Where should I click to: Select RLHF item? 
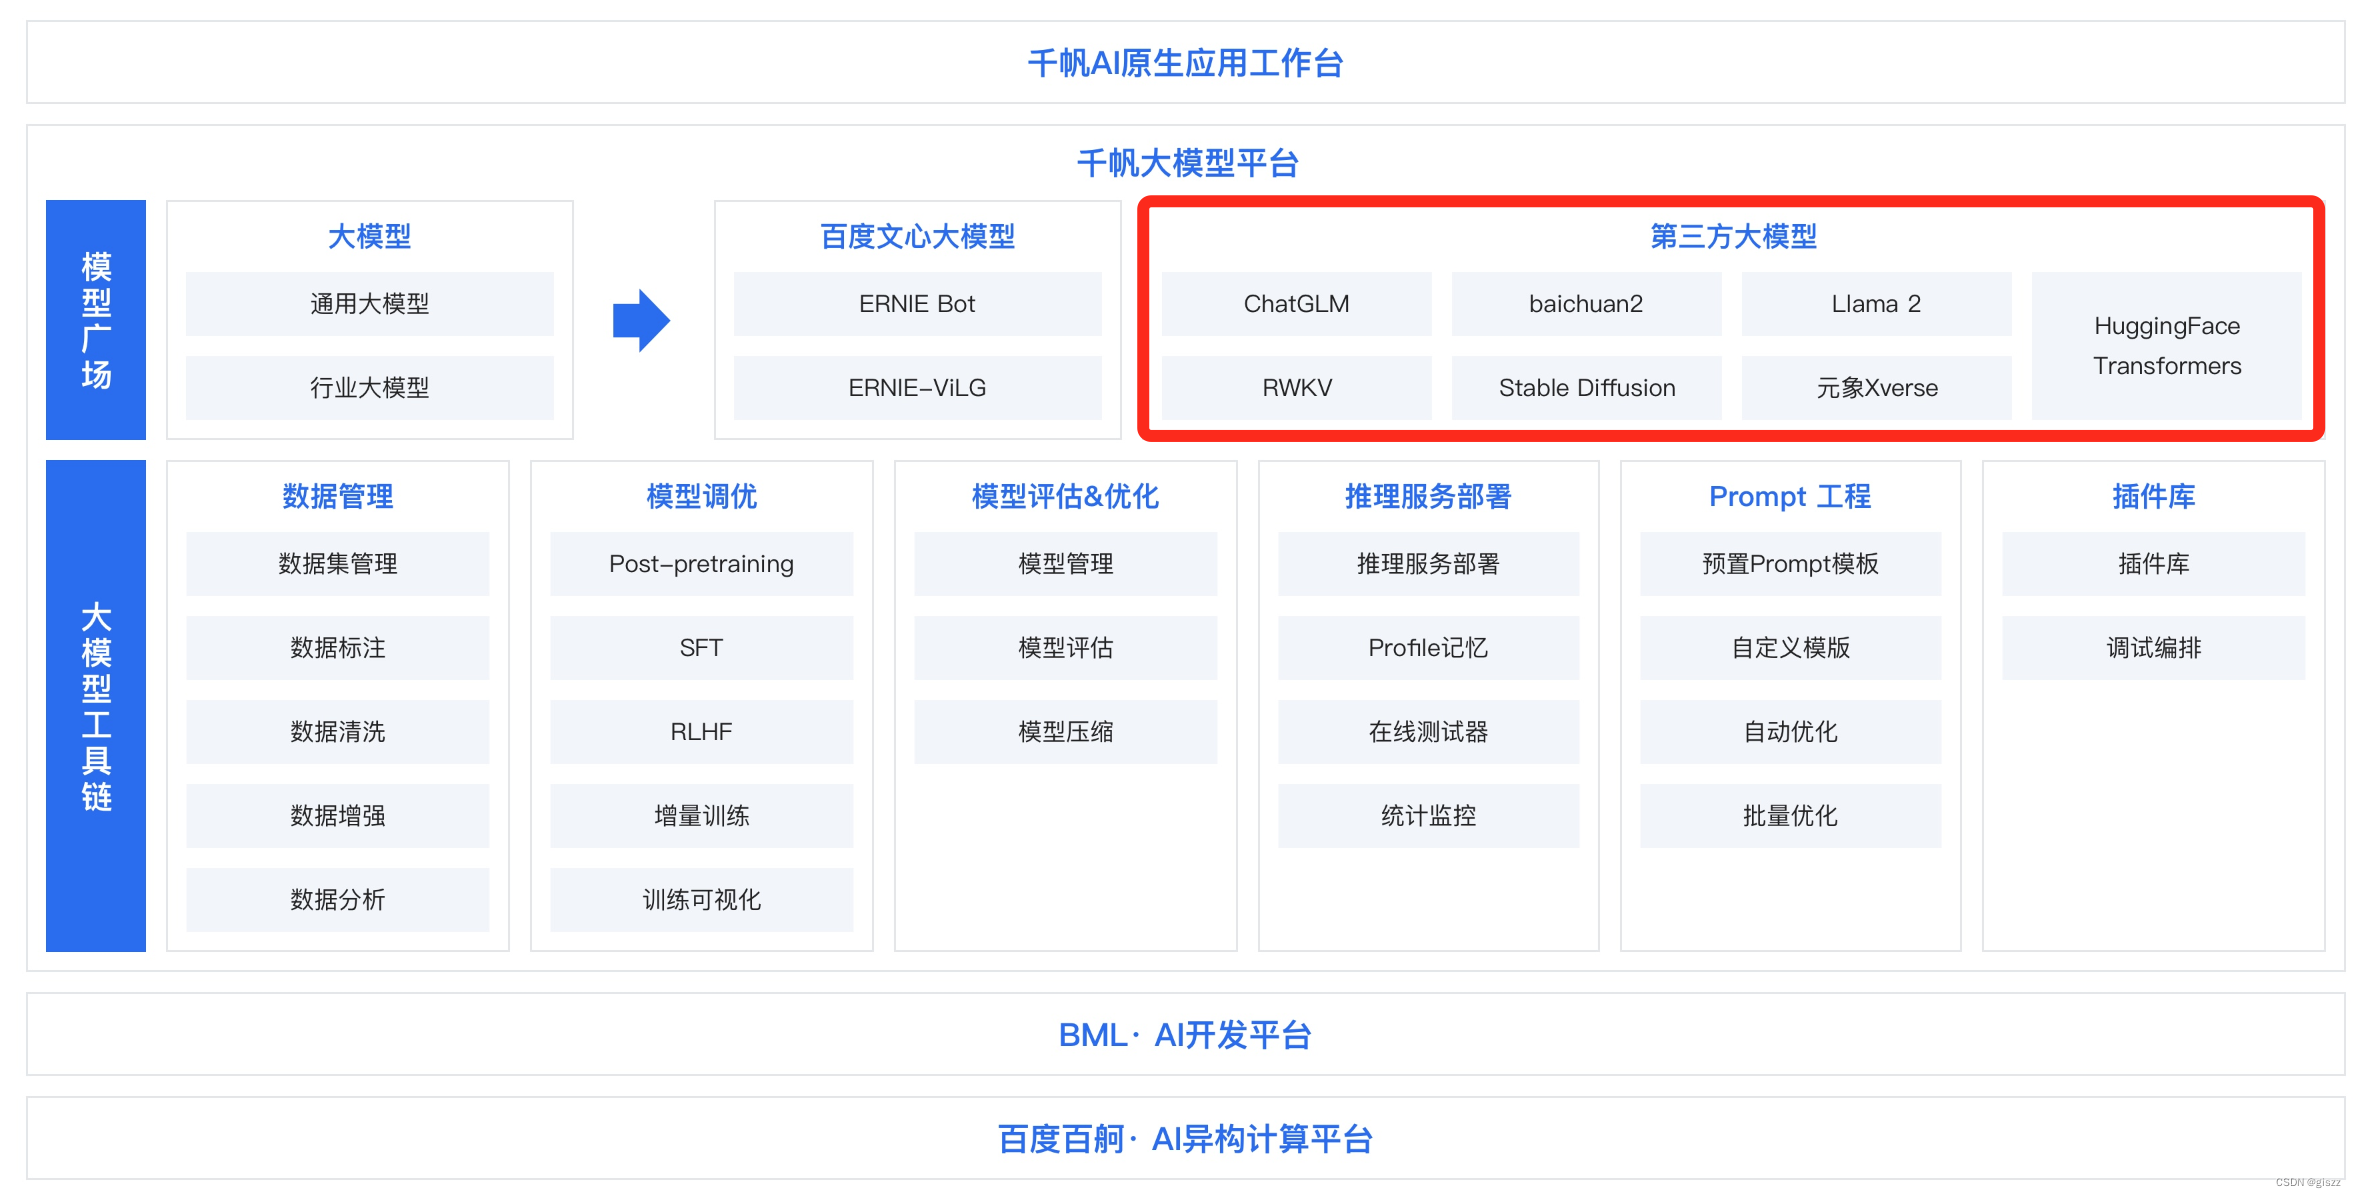click(x=701, y=732)
